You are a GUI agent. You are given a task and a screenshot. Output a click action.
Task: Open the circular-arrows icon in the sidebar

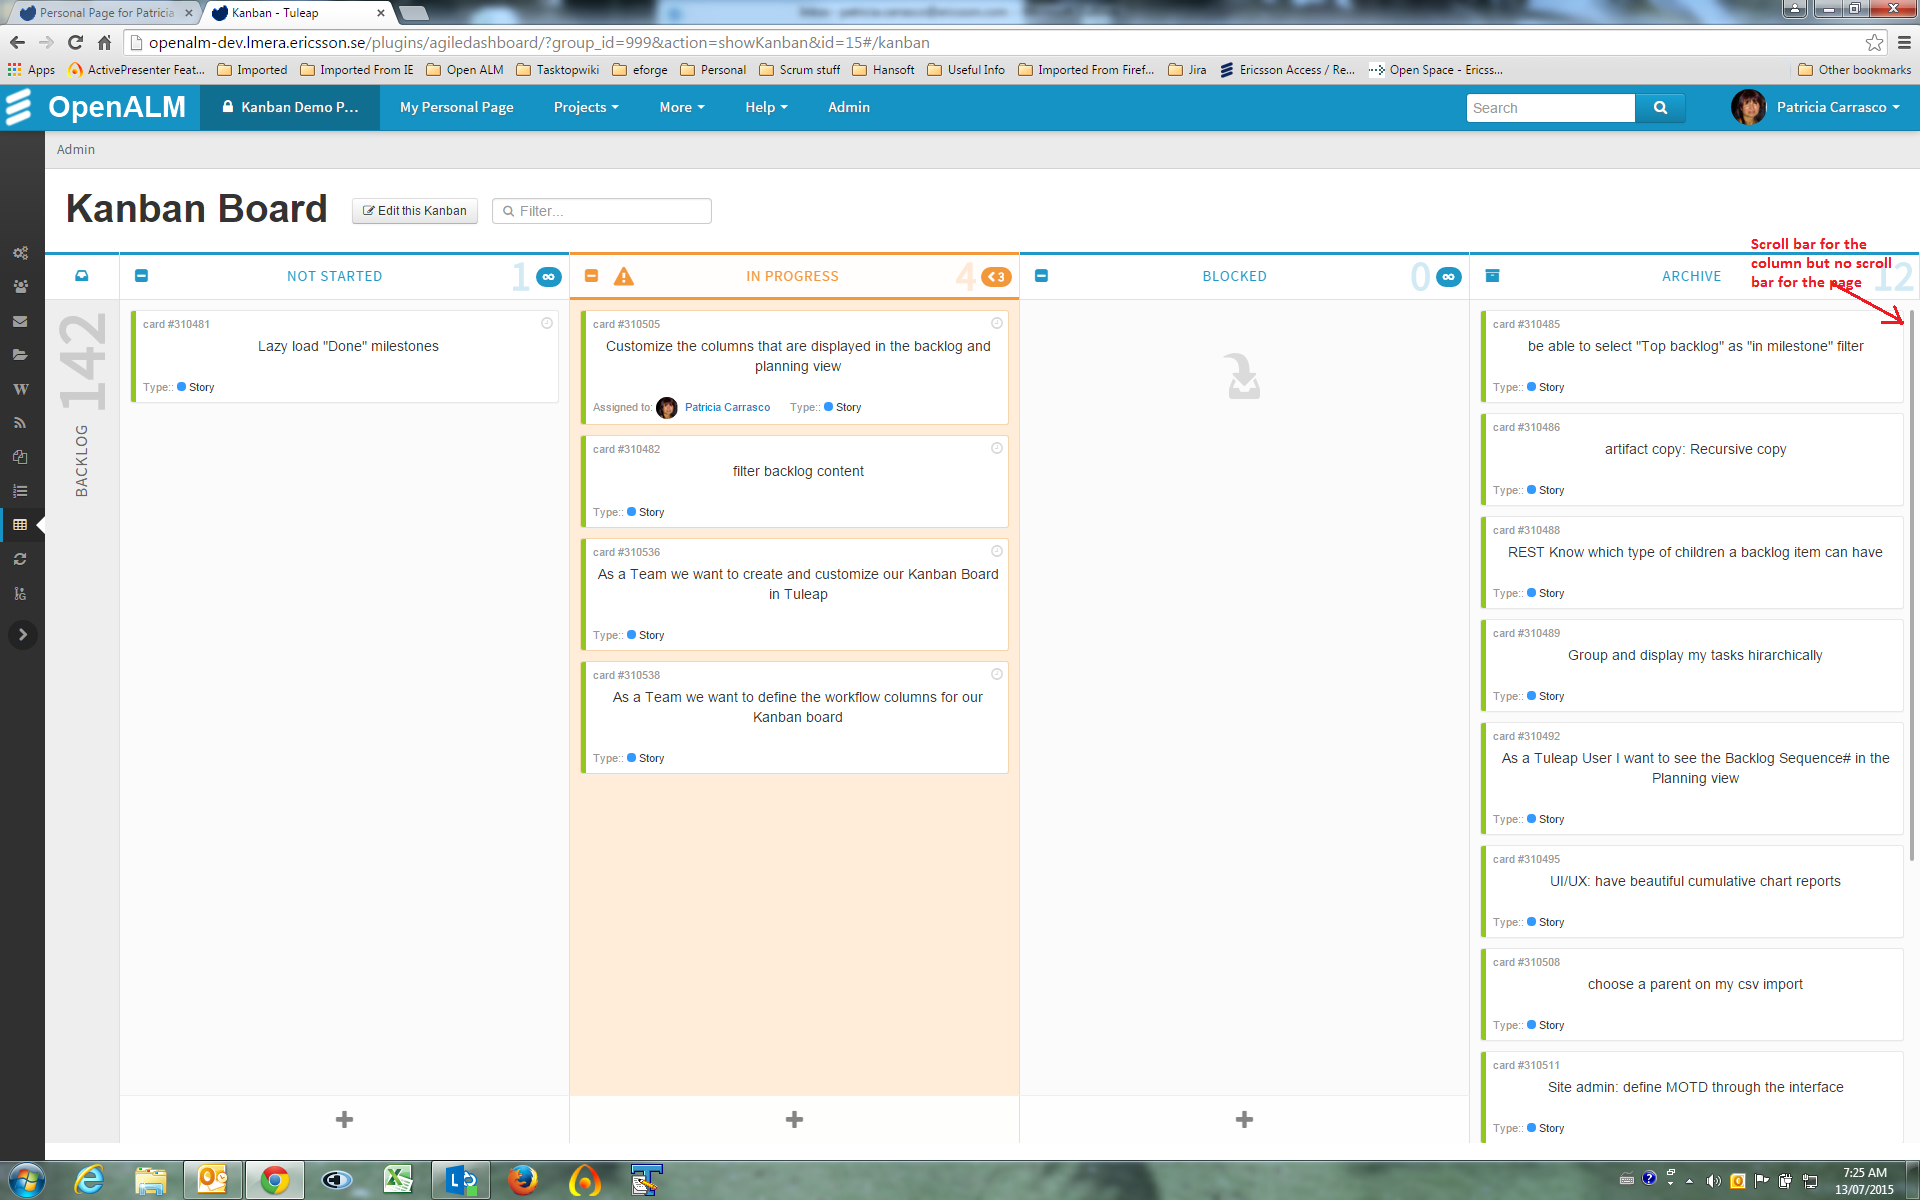20,559
